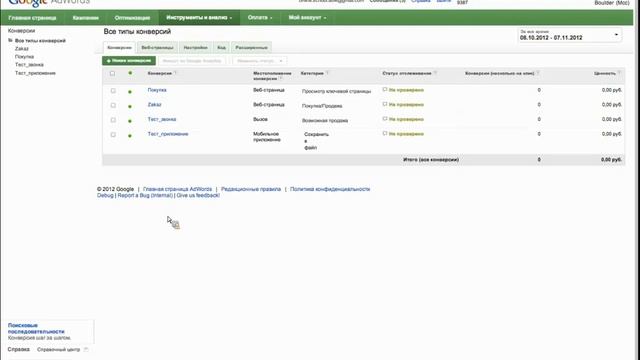Open Справочный центр help link
The width and height of the screenshot is (640, 360).
tap(58, 350)
